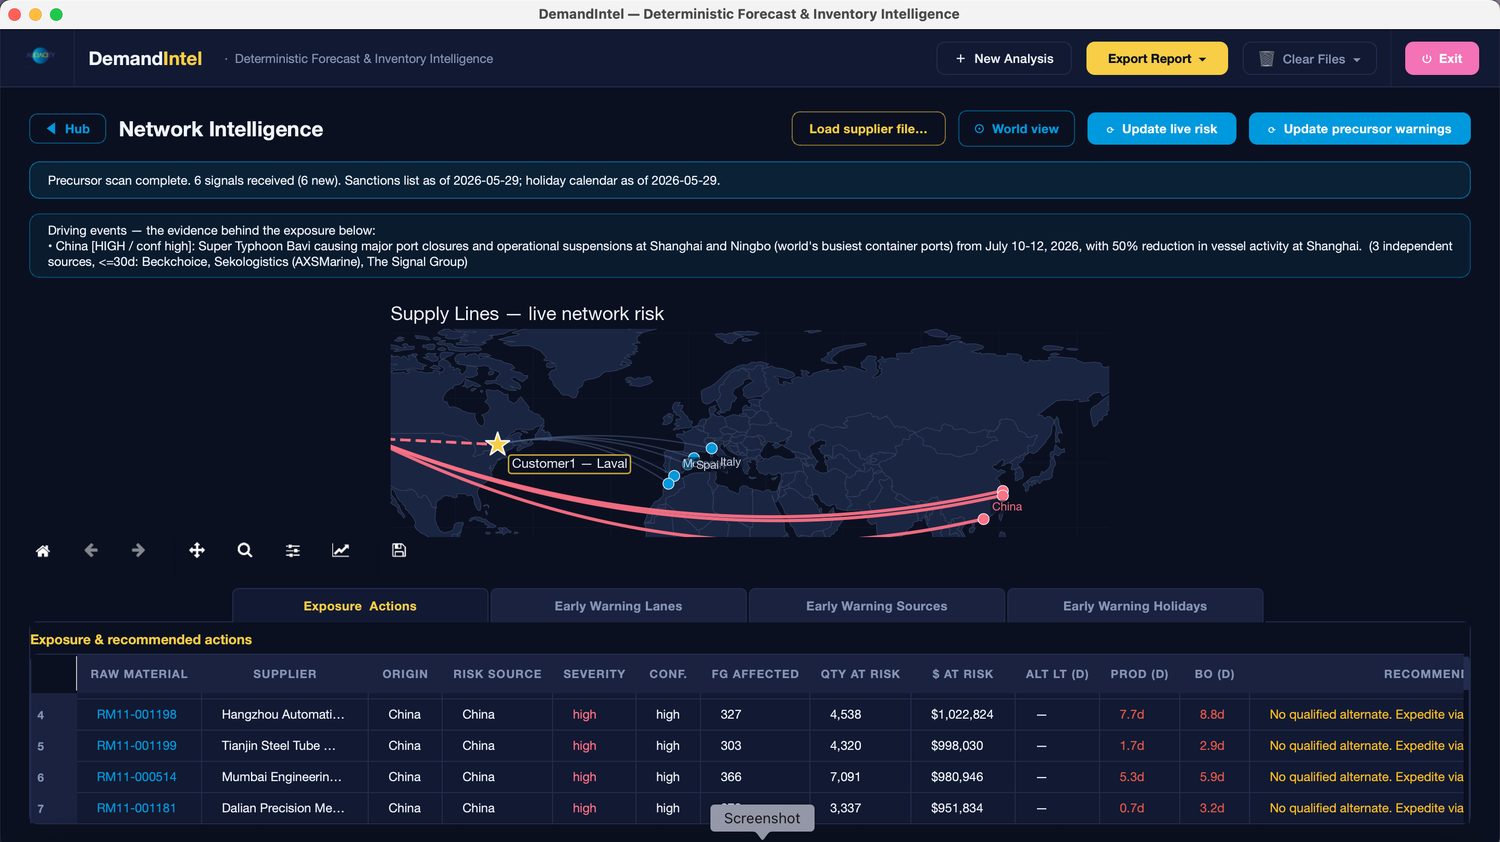This screenshot has width=1500, height=842.
Task: Switch to World view
Action: 1016,129
